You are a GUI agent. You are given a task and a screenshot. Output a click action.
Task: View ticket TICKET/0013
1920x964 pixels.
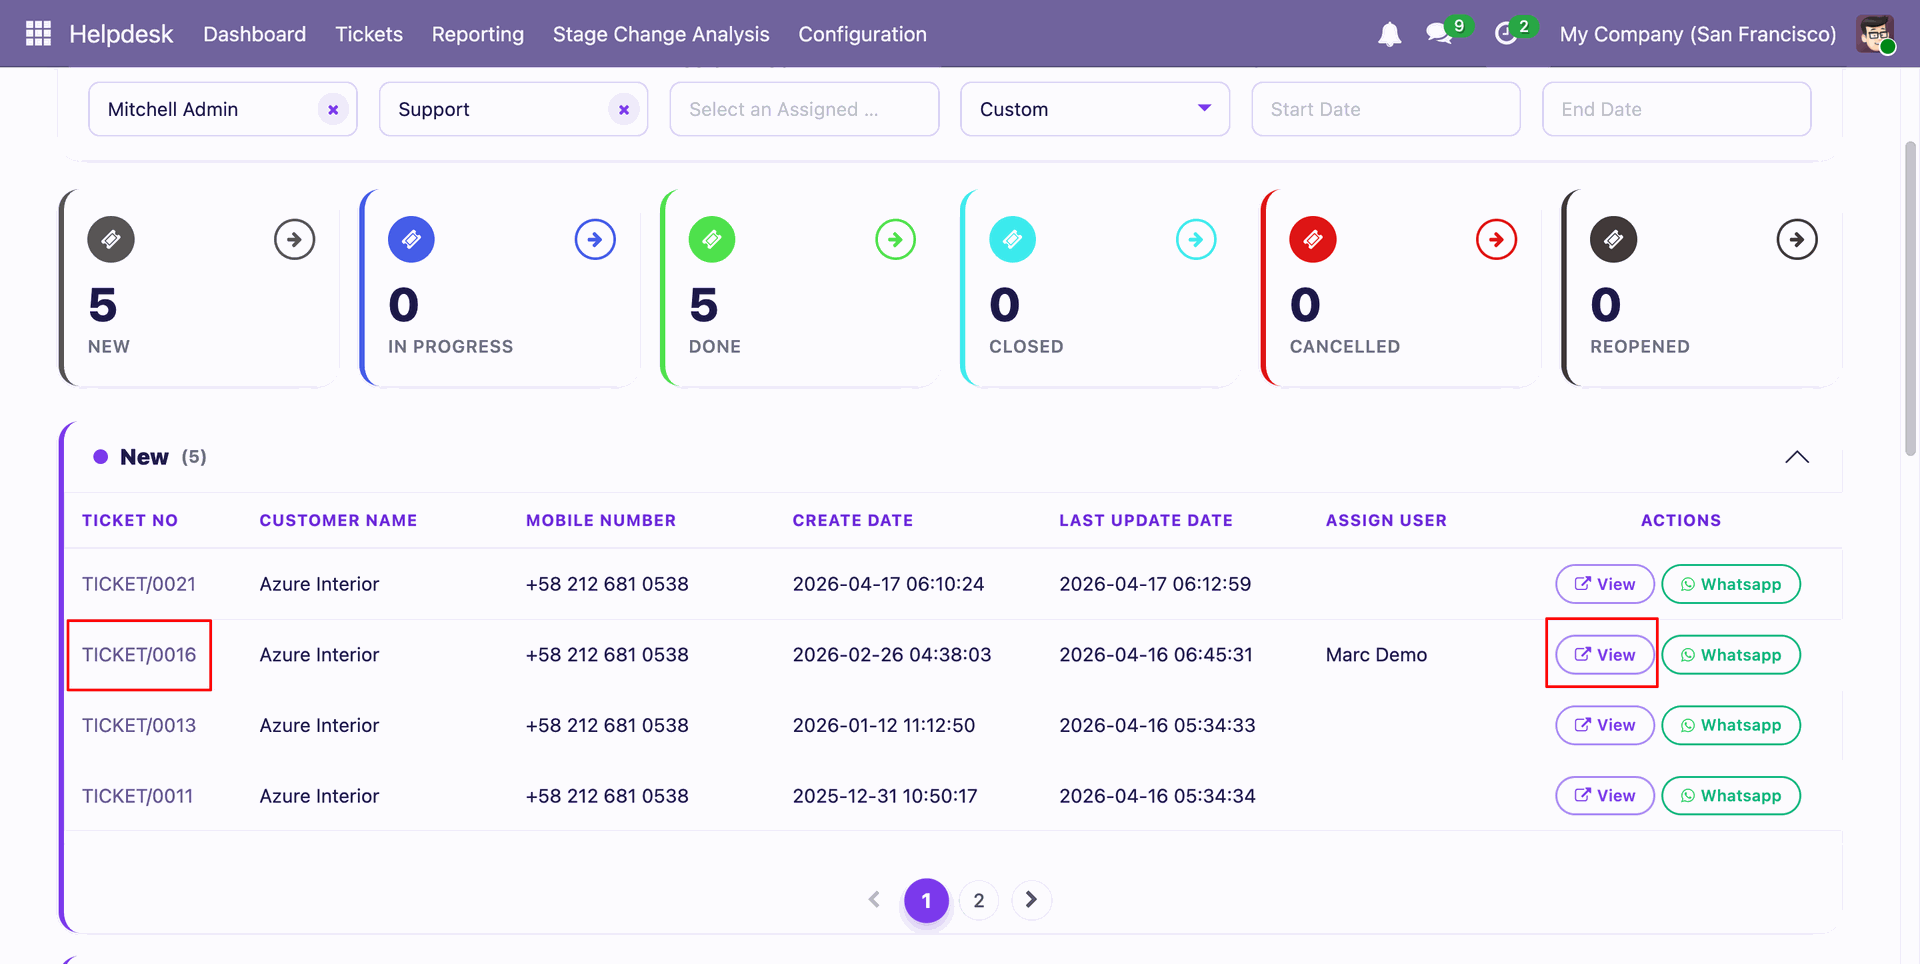(x=1604, y=725)
